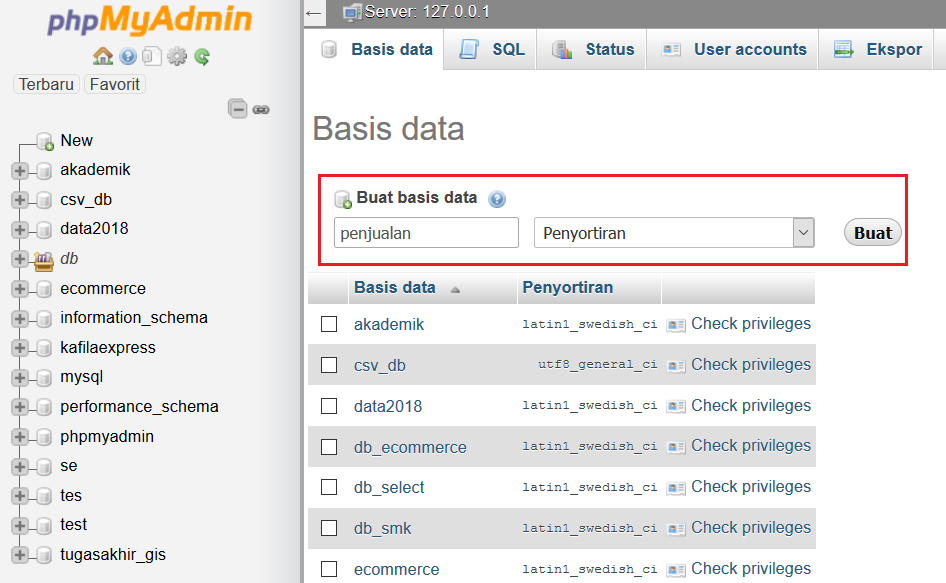946x583 pixels.
Task: Tick the ecommerce row checkbox in table
Action: coord(329,569)
